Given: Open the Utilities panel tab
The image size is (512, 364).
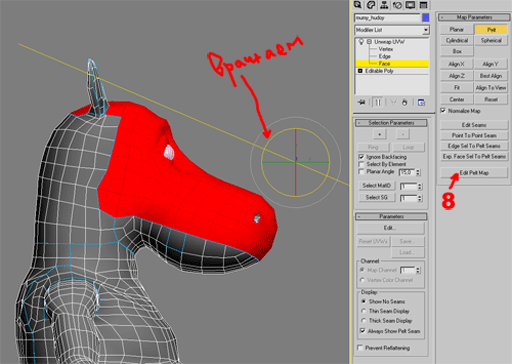Looking at the screenshot, I should [423, 5].
